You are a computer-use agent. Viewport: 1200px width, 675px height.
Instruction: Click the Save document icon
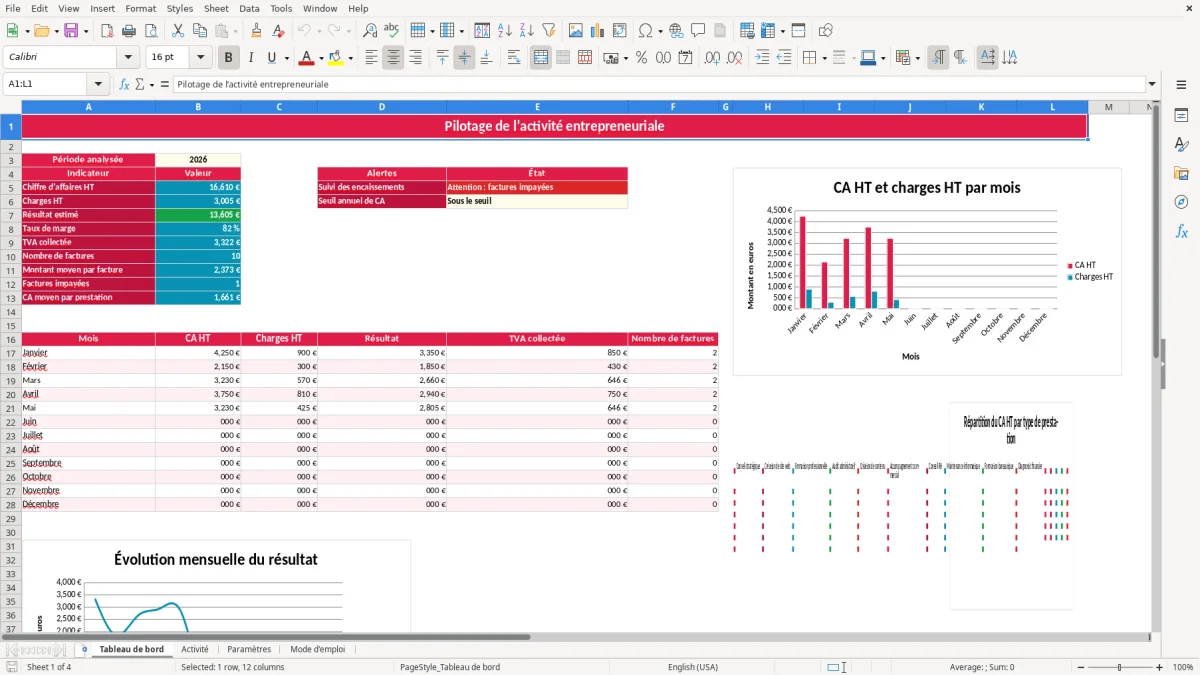pyautogui.click(x=71, y=31)
